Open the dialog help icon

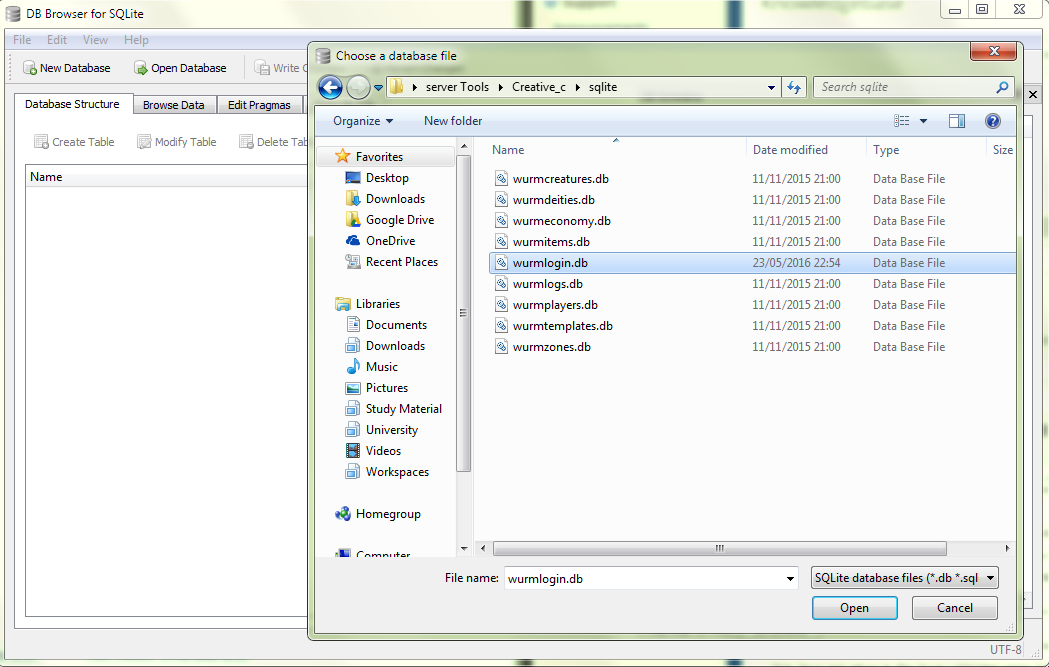[993, 121]
